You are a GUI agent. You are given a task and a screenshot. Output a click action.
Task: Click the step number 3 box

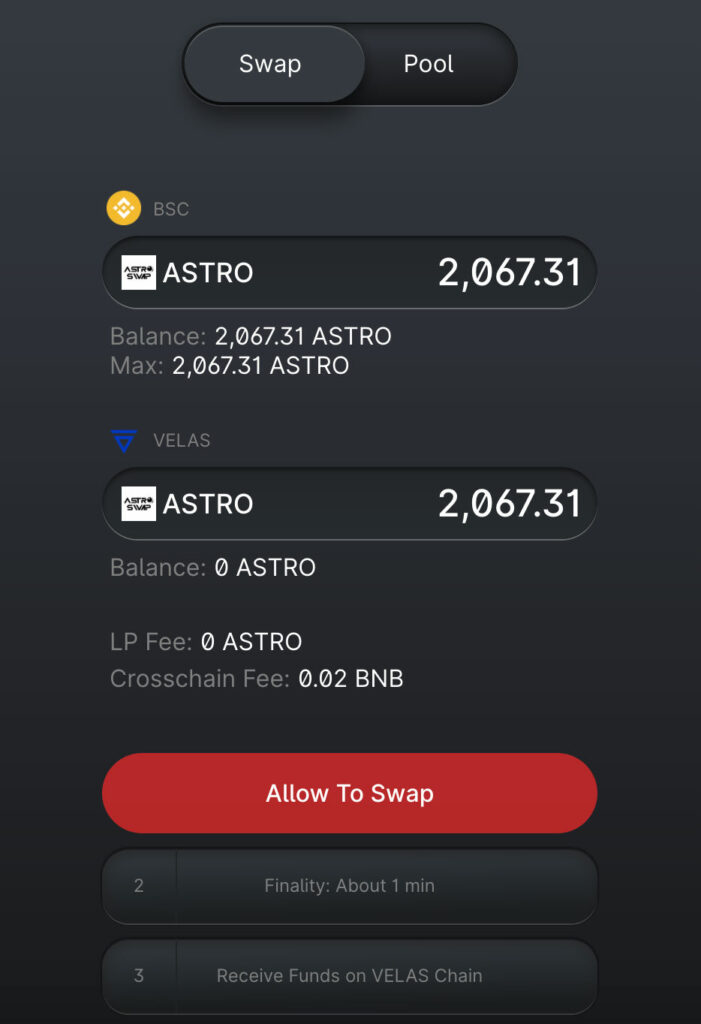coord(139,976)
